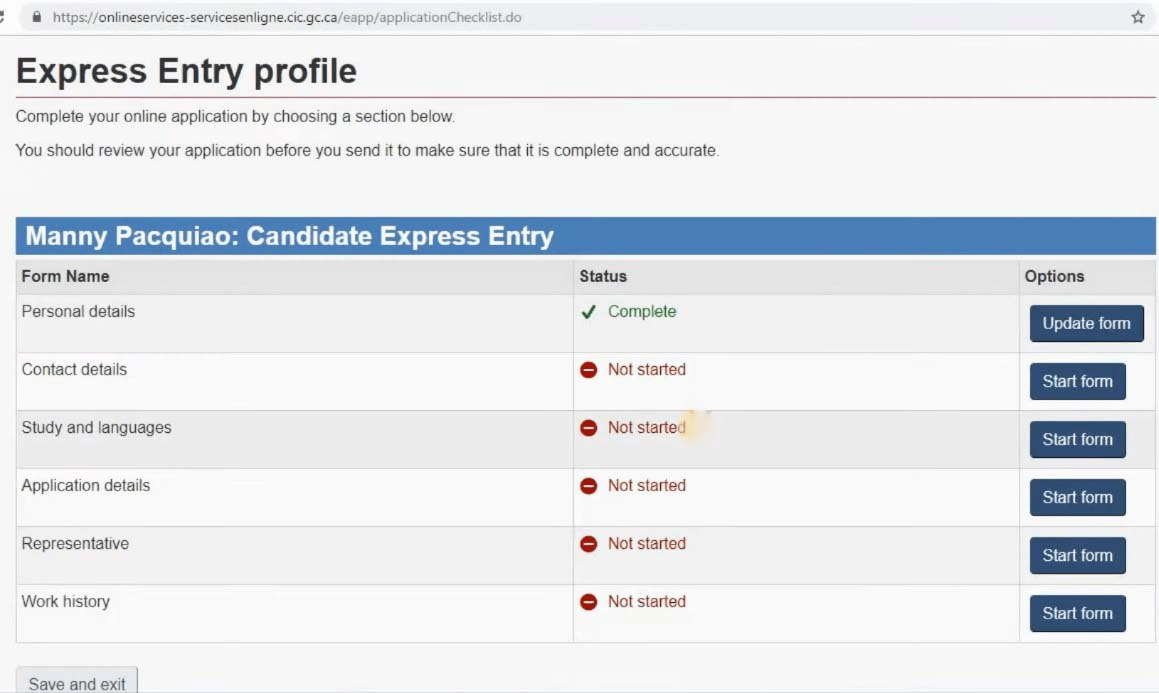Click the Manny Pacquiao candidate banner
Image resolution: width=1159 pixels, height=693 pixels.
coord(289,236)
